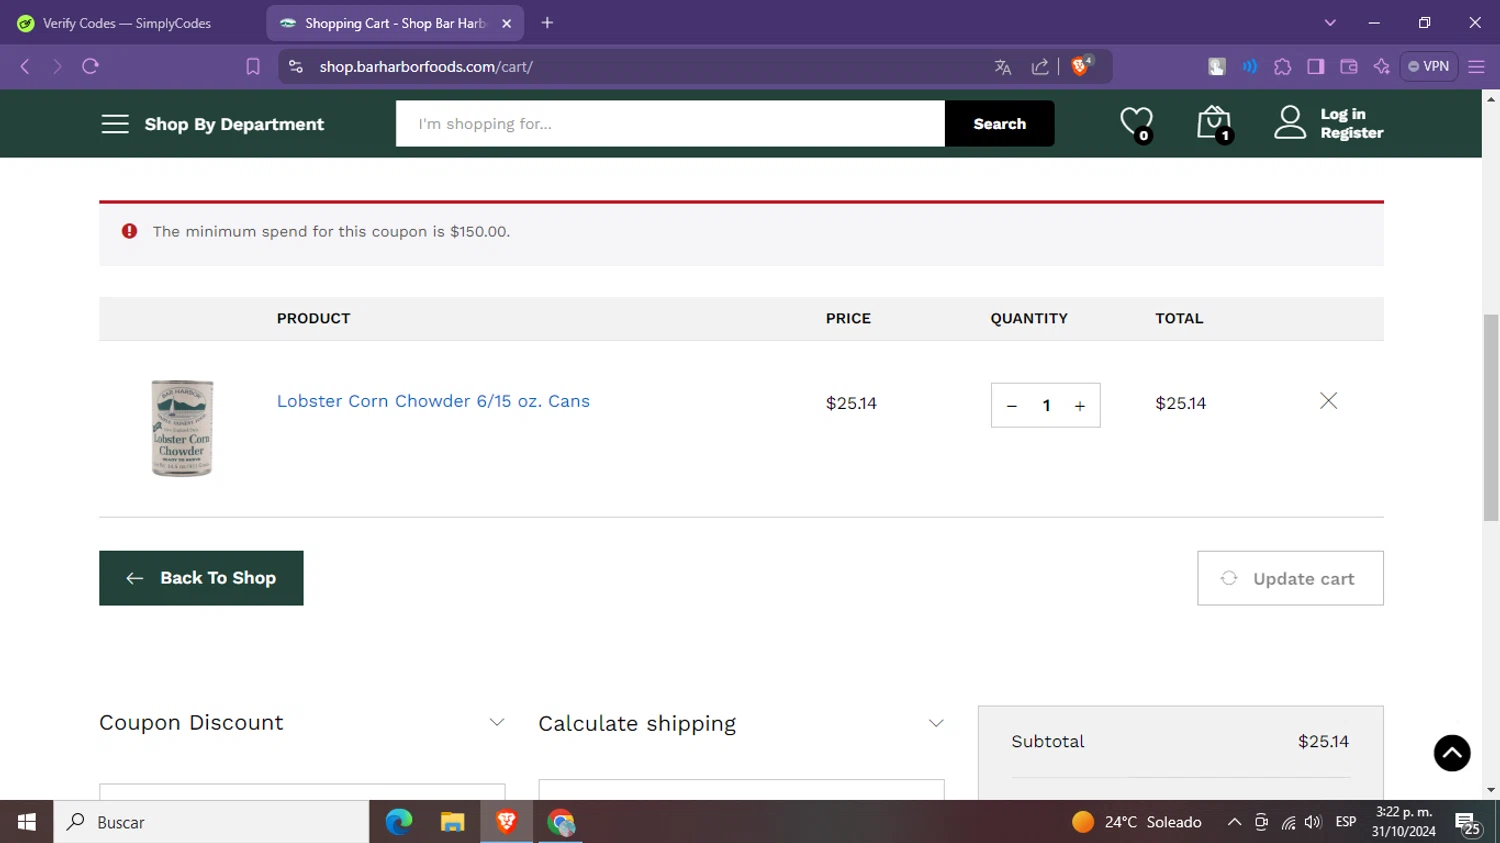The height and width of the screenshot is (843, 1500).
Task: Open the wishlist heart icon
Action: click(x=1137, y=123)
